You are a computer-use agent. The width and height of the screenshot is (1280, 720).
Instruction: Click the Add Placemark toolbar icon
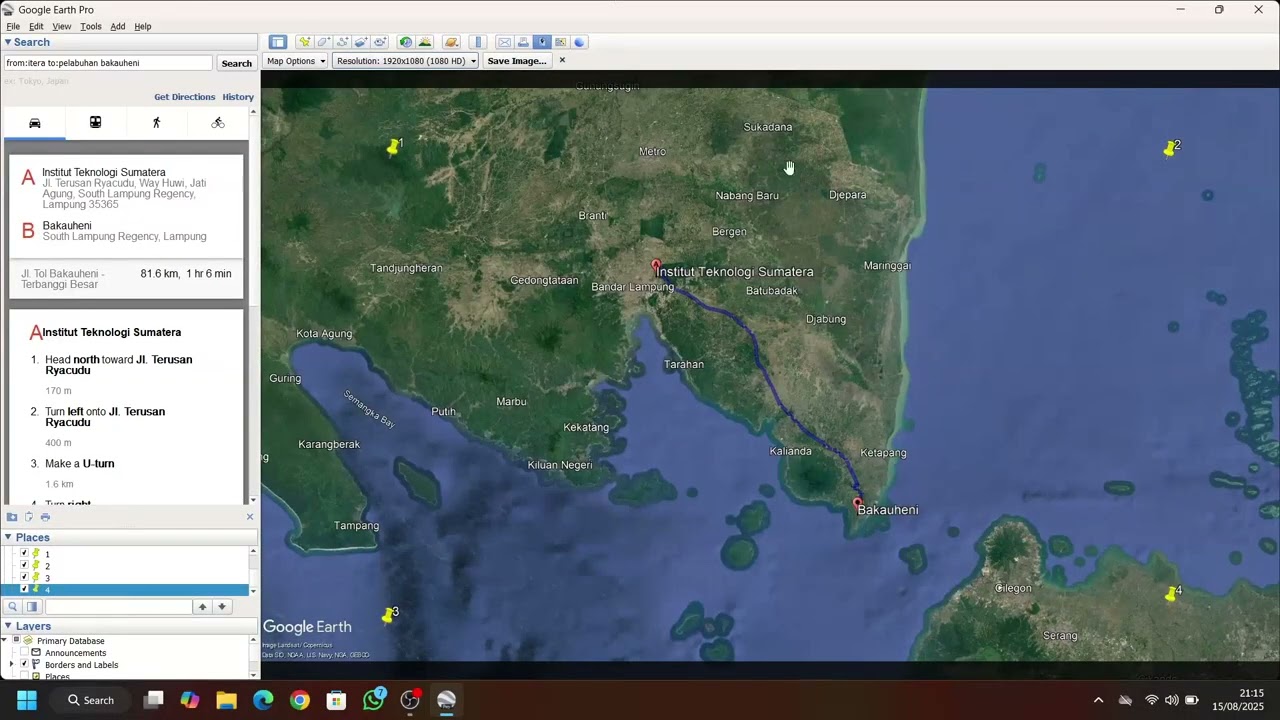(x=305, y=42)
